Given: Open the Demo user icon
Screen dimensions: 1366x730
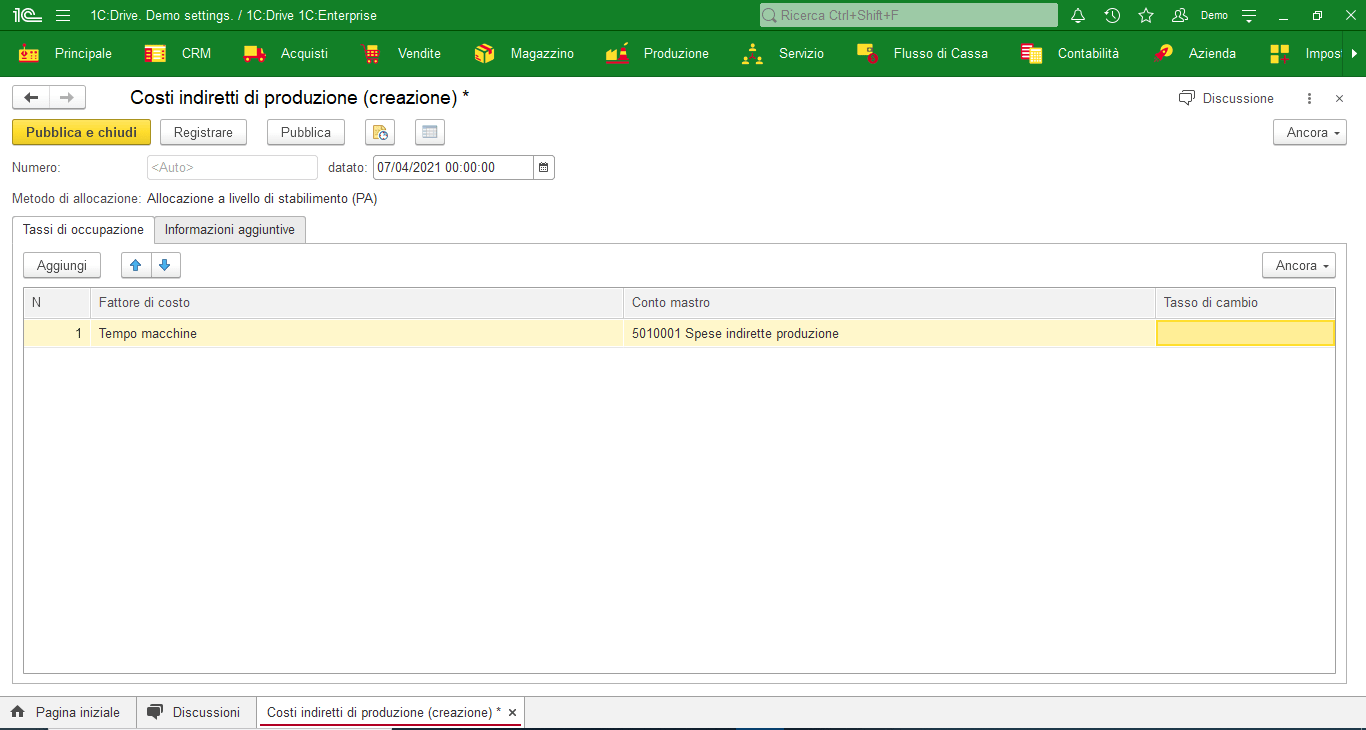Looking at the screenshot, I should [x=1180, y=16].
